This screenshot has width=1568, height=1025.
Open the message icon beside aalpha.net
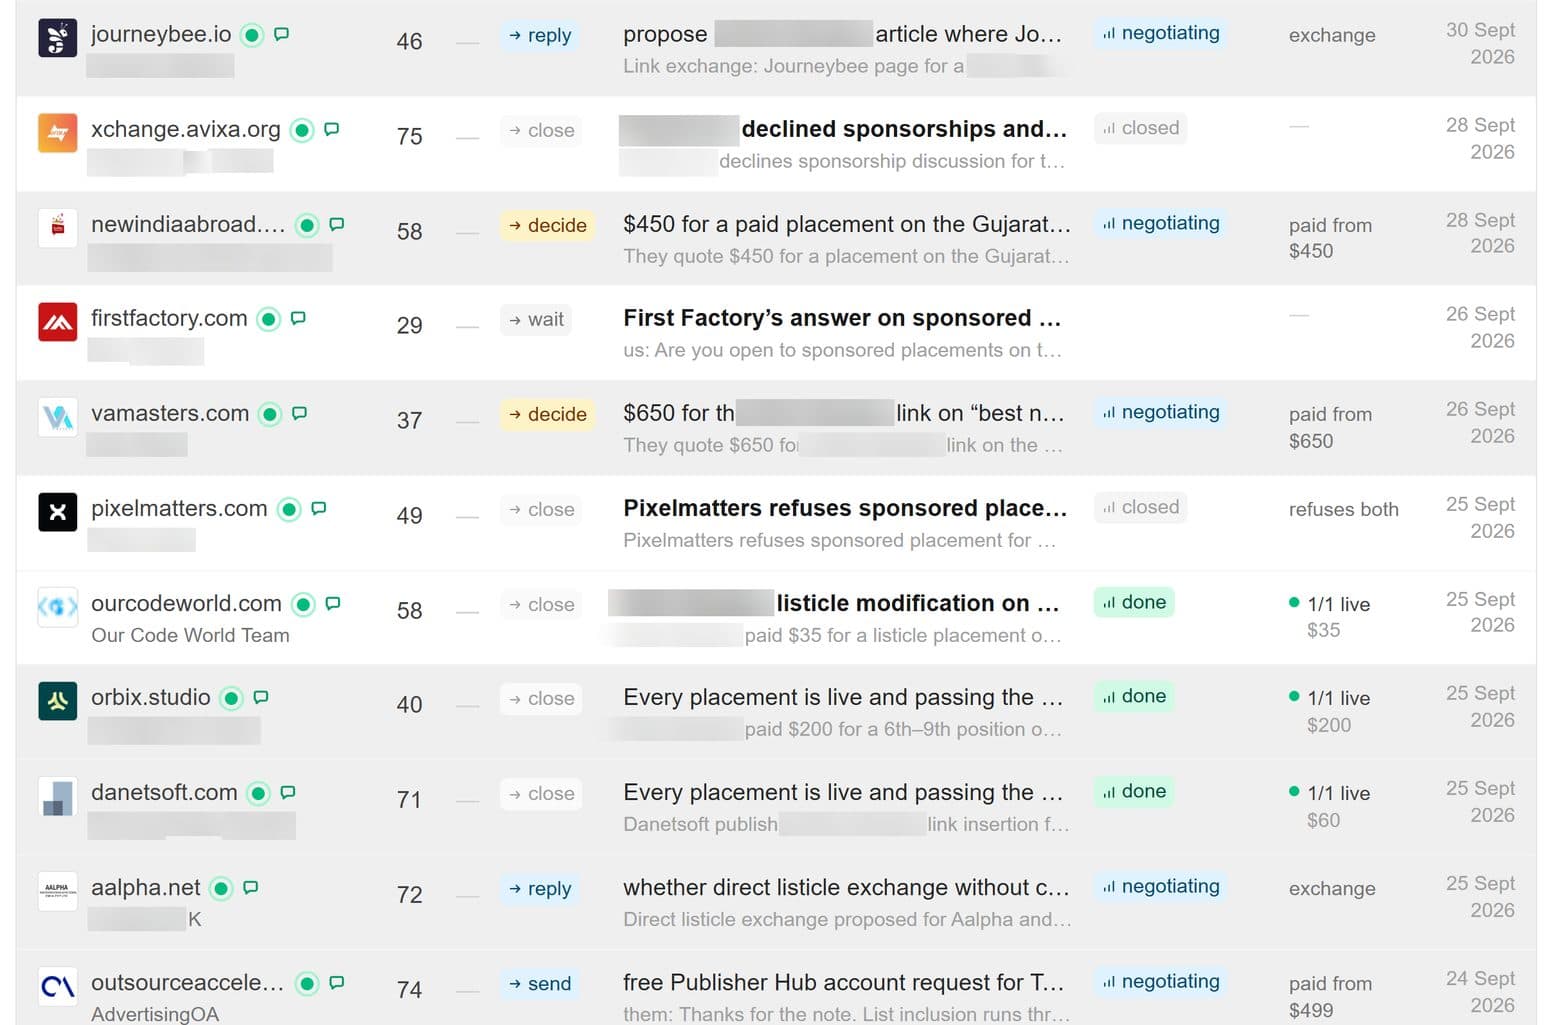pos(251,887)
